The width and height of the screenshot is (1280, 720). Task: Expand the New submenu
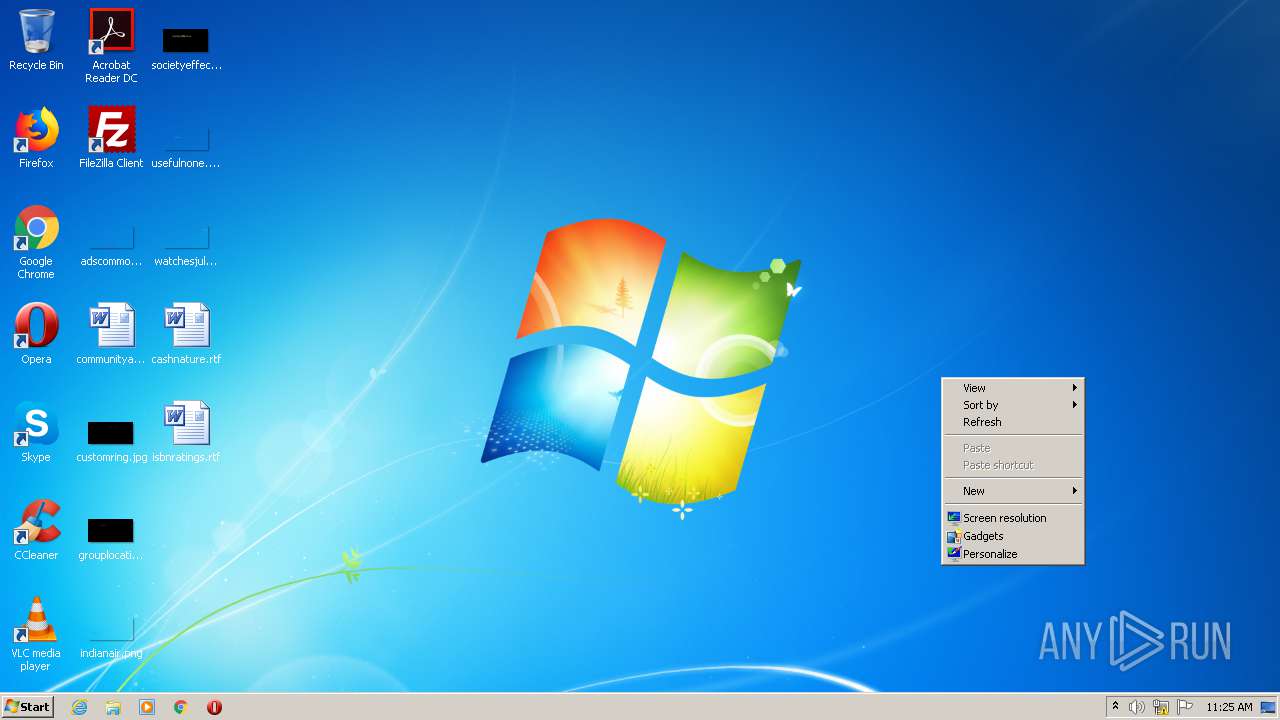[1013, 491]
